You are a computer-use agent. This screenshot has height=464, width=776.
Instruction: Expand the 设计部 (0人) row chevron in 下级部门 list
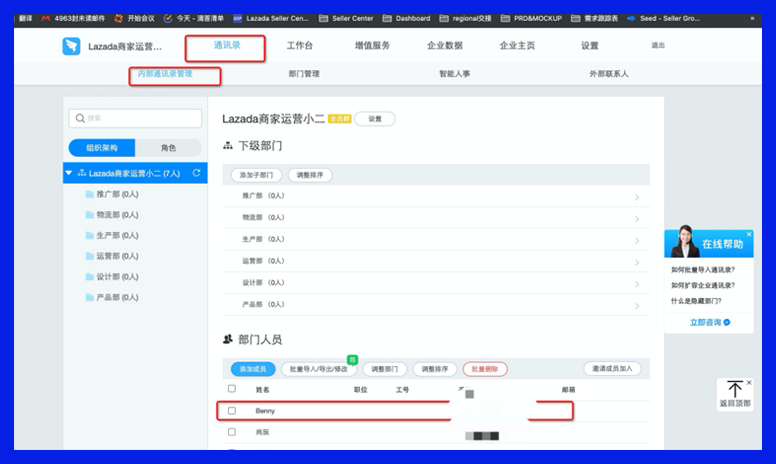click(637, 284)
